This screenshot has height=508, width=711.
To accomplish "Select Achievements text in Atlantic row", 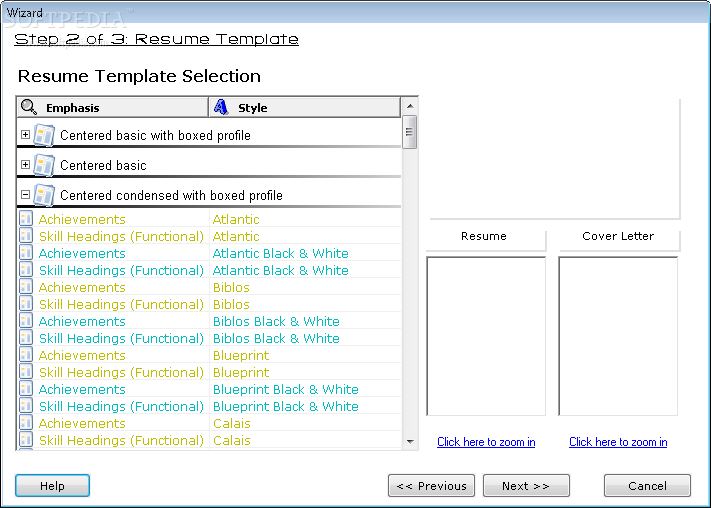I will (x=82, y=219).
